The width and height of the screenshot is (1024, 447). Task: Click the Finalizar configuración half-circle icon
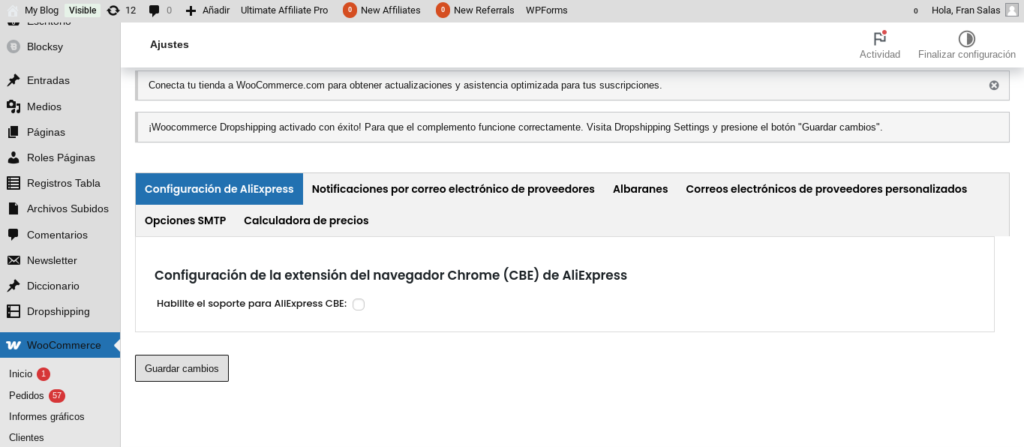tap(967, 39)
